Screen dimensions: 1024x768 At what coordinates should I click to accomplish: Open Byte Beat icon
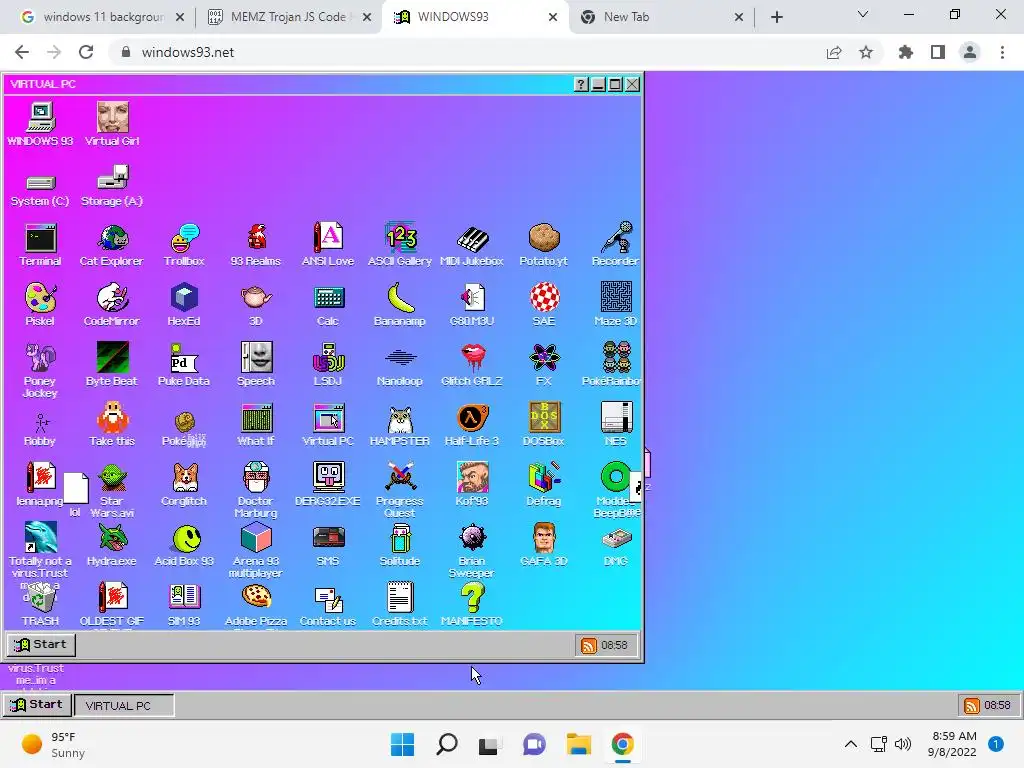click(x=112, y=365)
